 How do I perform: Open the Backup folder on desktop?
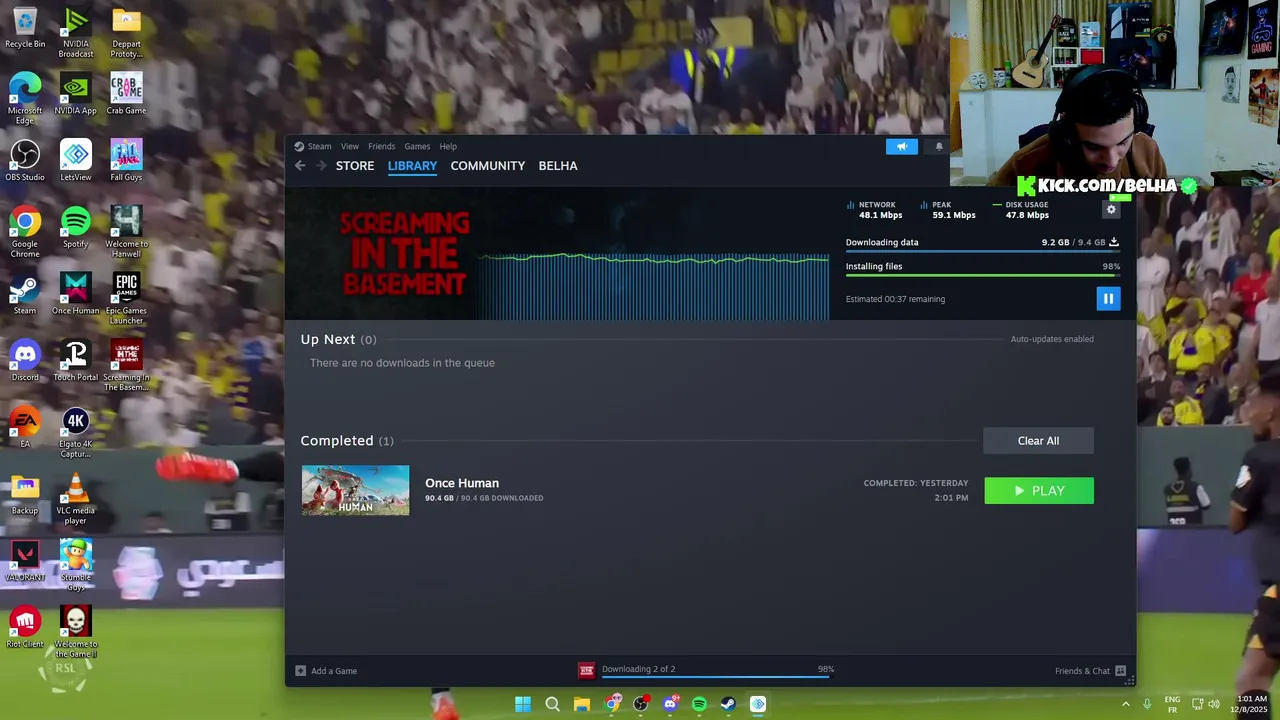(25, 494)
